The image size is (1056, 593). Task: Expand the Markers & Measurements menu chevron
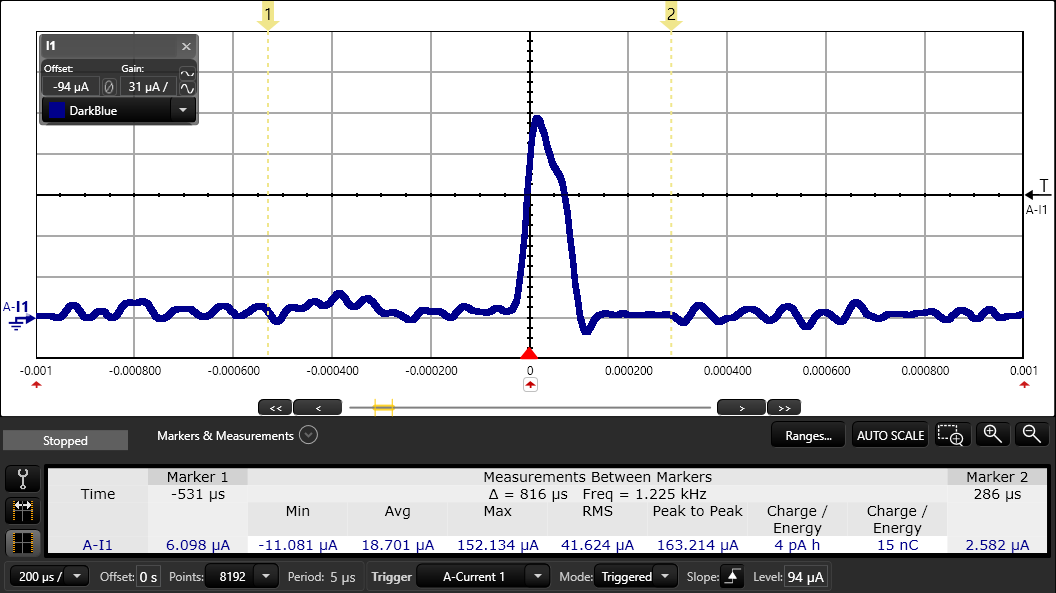tap(308, 435)
